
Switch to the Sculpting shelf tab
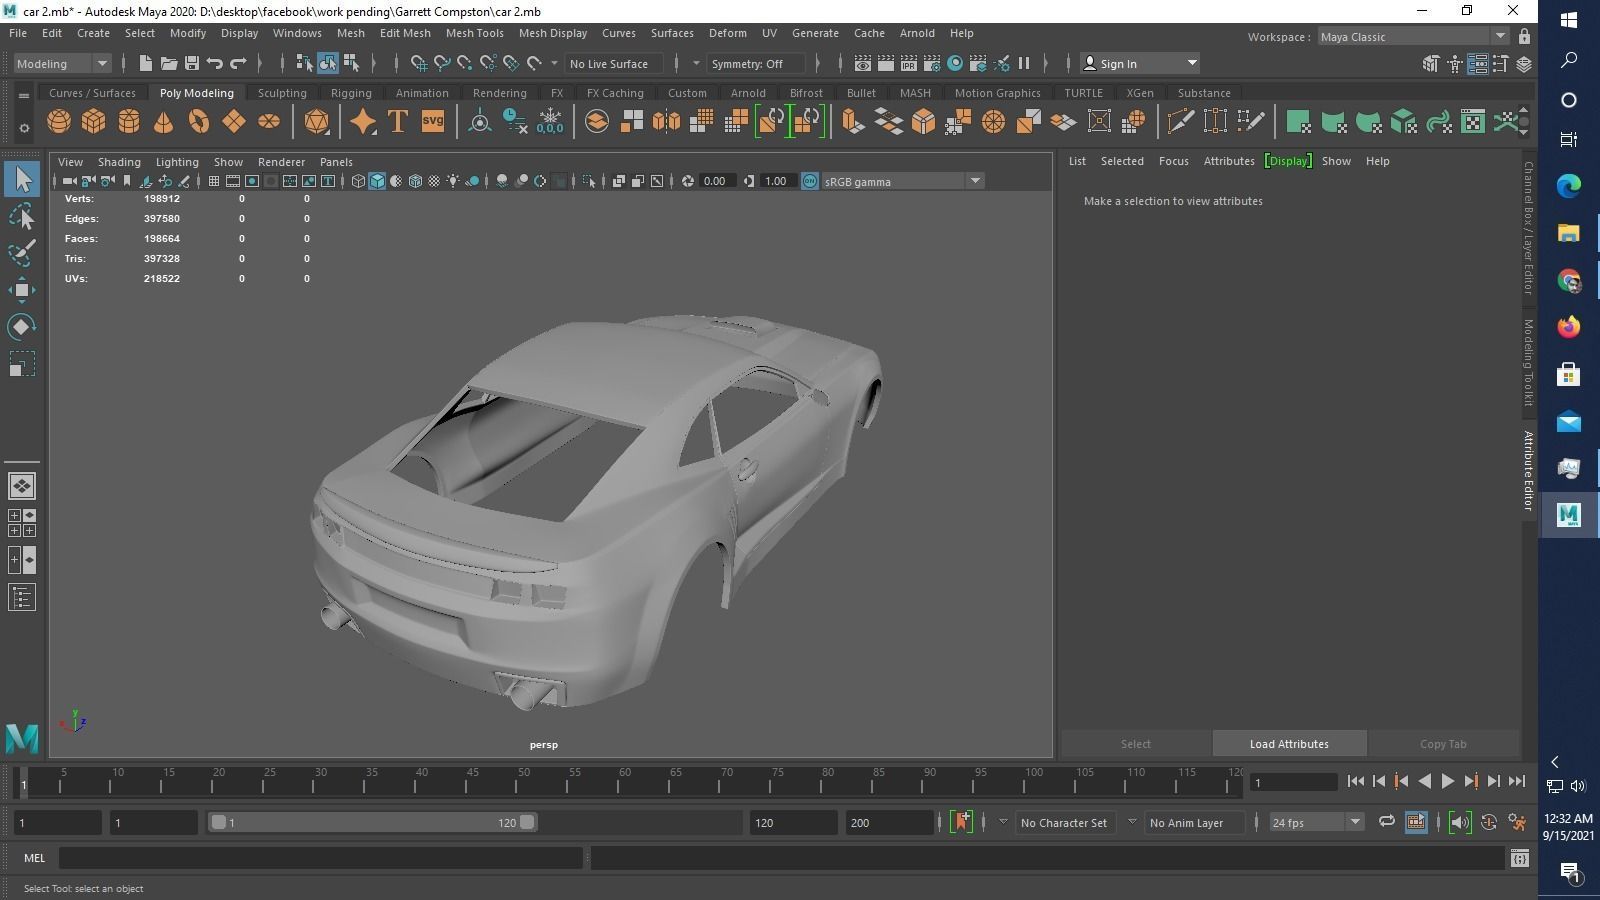[282, 93]
